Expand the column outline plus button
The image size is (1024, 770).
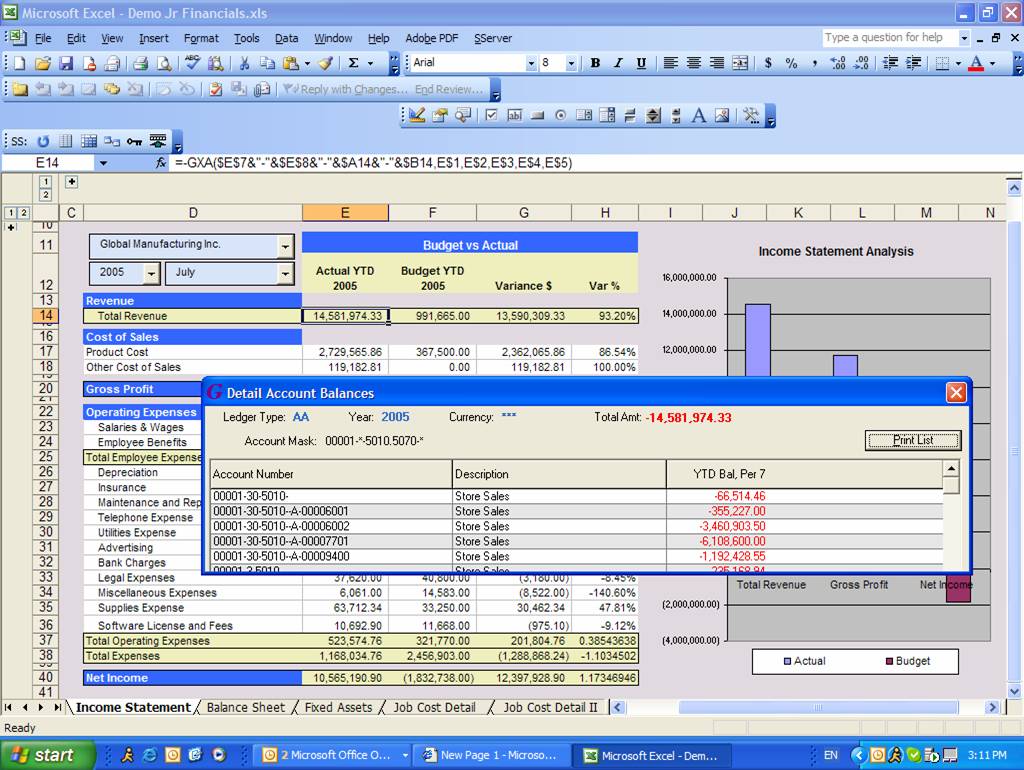click(x=71, y=182)
